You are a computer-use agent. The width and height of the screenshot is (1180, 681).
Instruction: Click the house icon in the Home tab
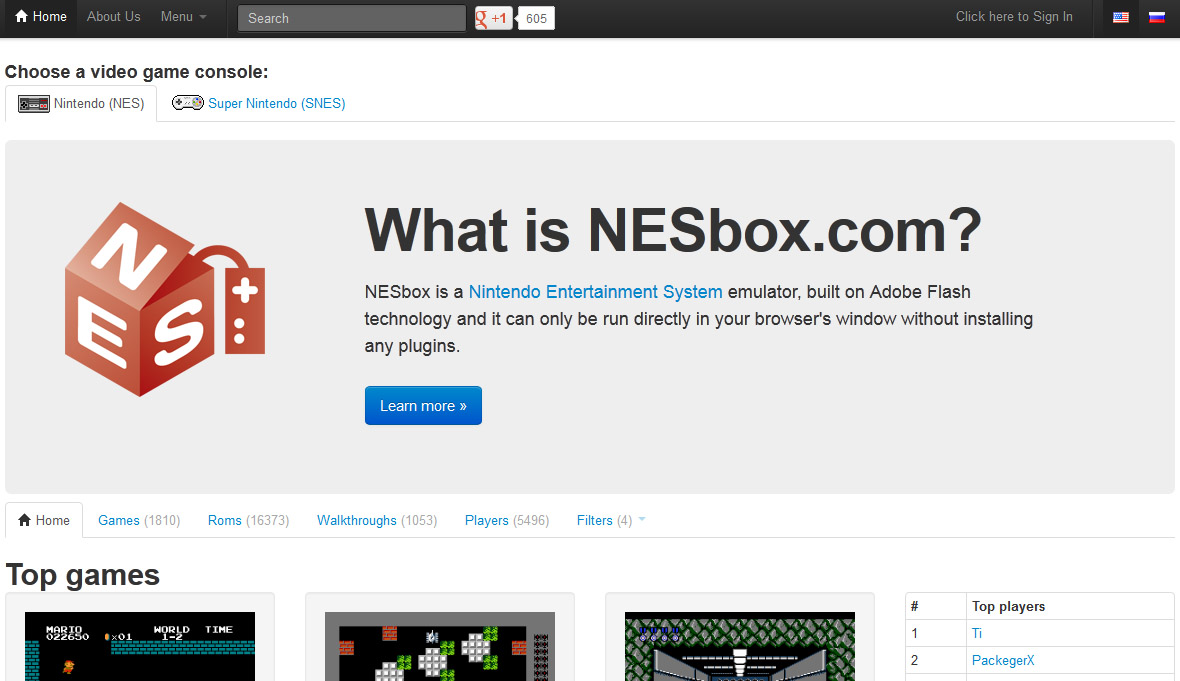point(25,520)
